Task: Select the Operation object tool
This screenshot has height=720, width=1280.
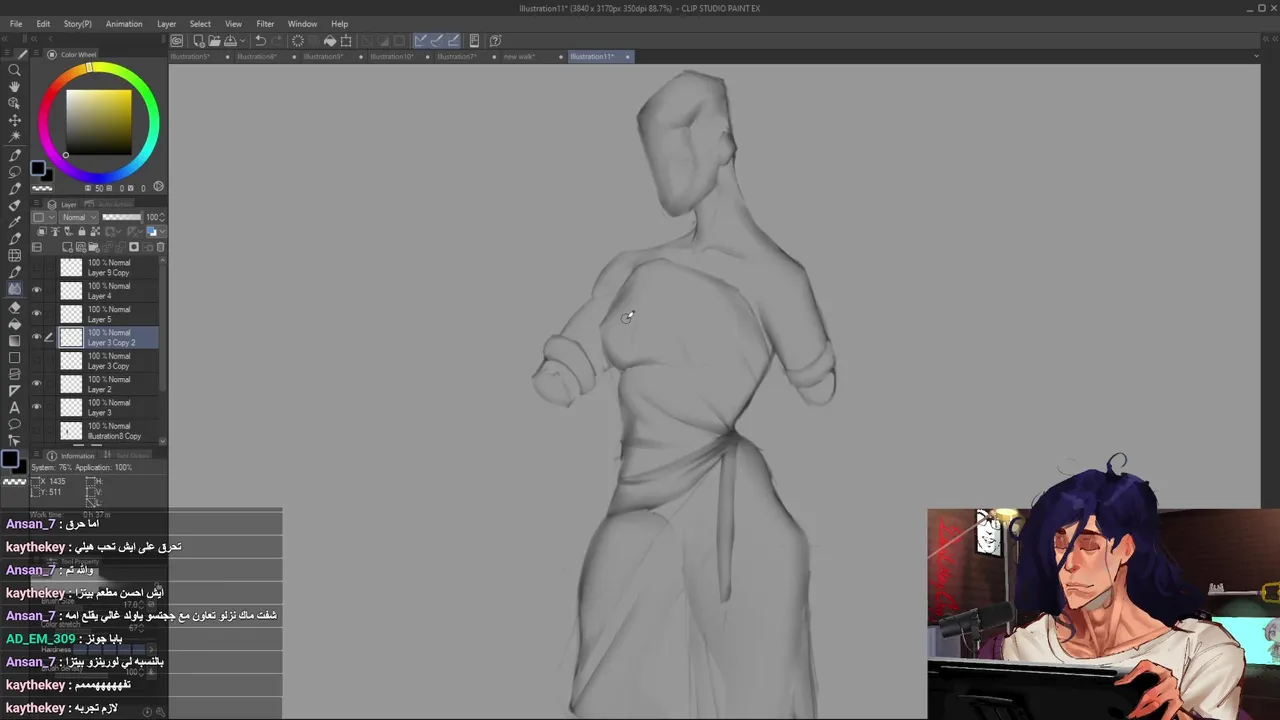Action: (x=14, y=103)
